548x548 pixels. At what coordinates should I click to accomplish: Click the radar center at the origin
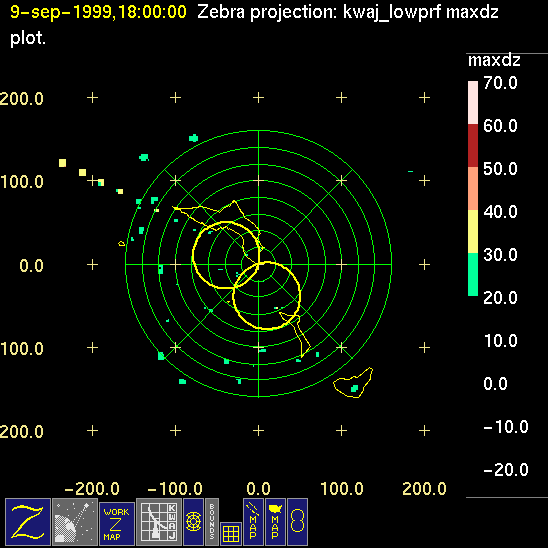(259, 265)
